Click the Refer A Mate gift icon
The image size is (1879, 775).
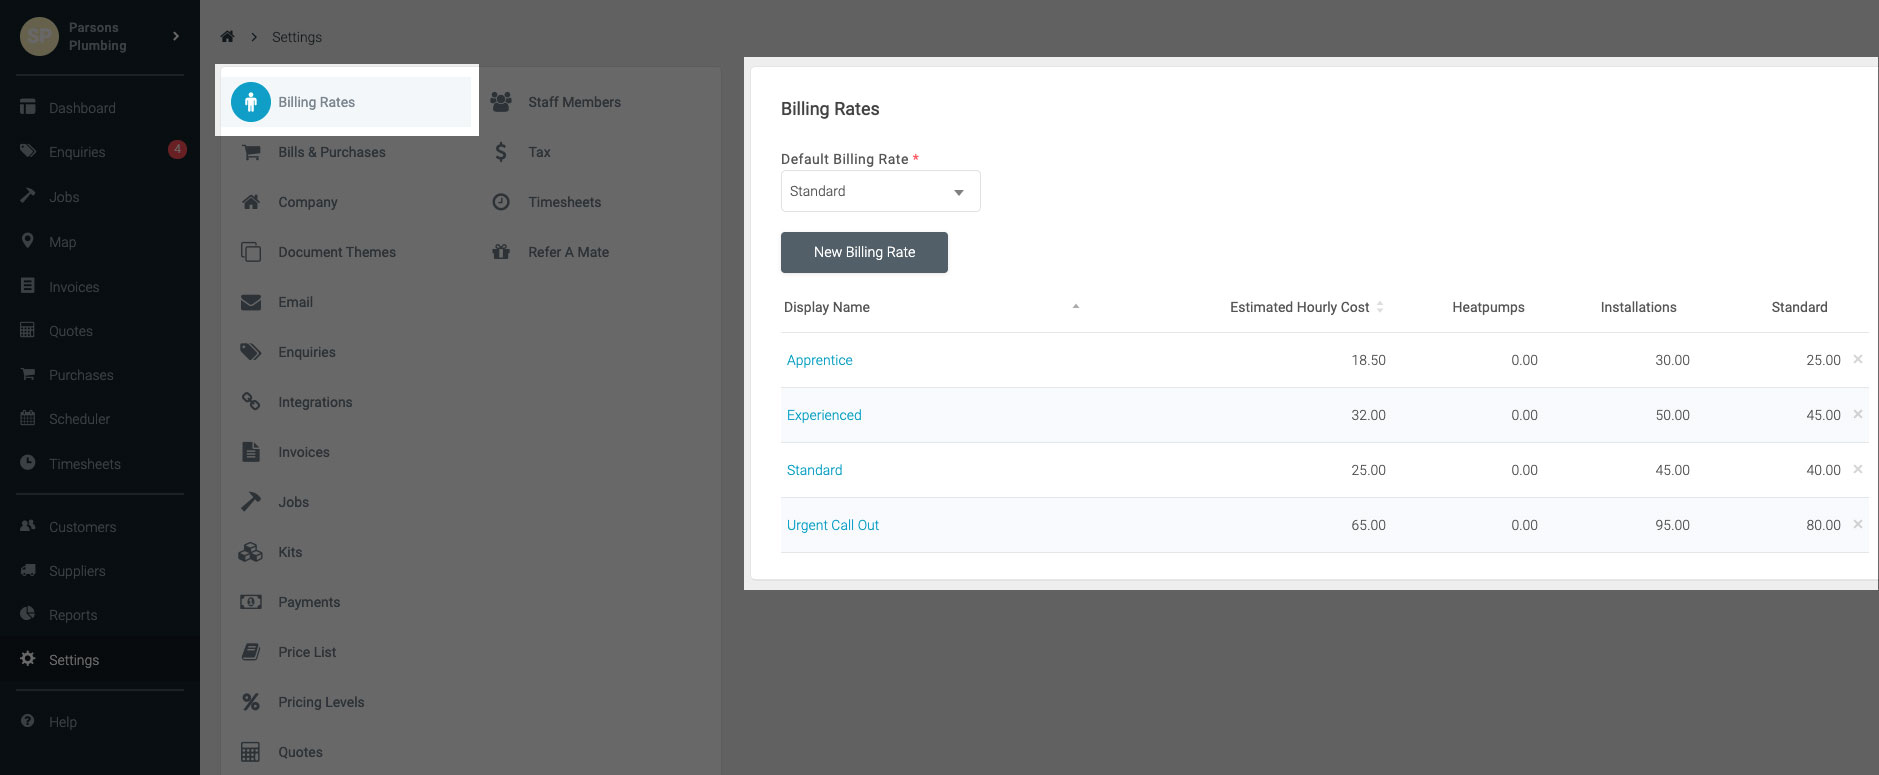(x=501, y=252)
